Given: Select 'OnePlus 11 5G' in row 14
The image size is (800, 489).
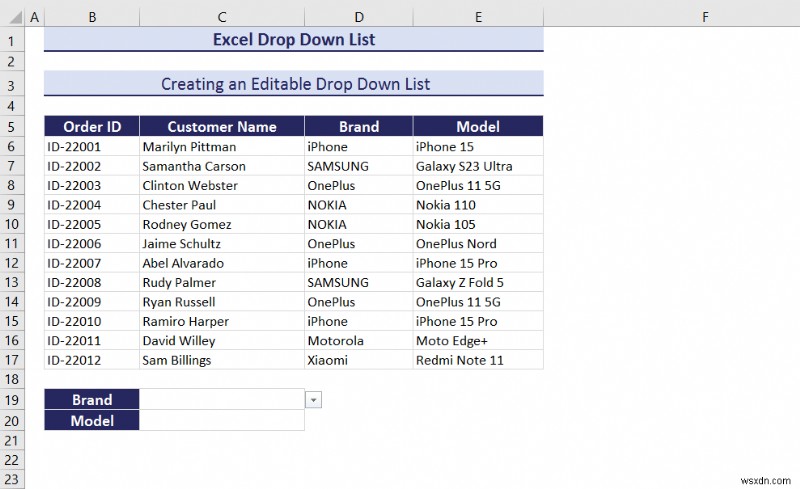Looking at the screenshot, I should click(x=478, y=302).
